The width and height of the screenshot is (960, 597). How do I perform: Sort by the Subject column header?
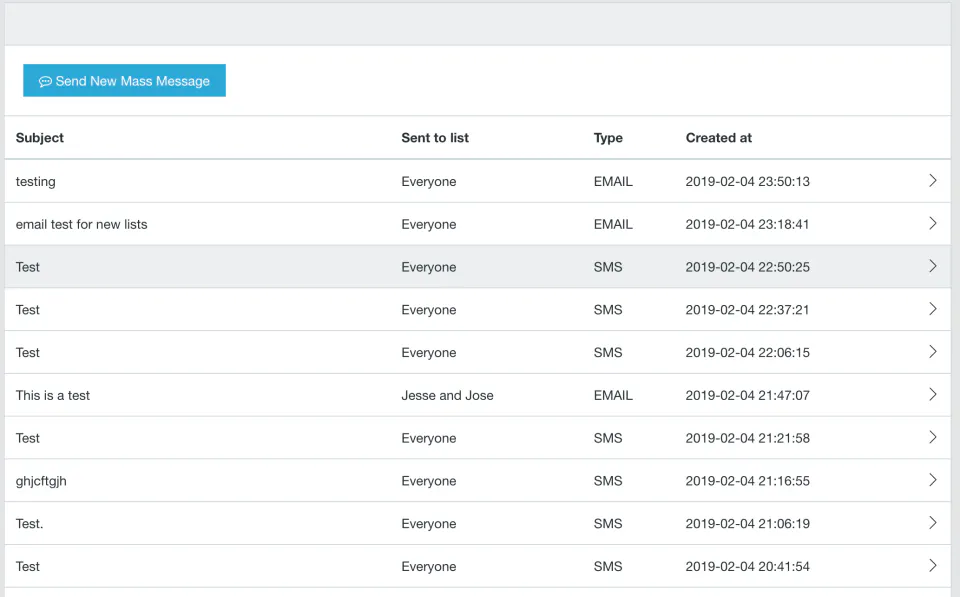point(39,137)
